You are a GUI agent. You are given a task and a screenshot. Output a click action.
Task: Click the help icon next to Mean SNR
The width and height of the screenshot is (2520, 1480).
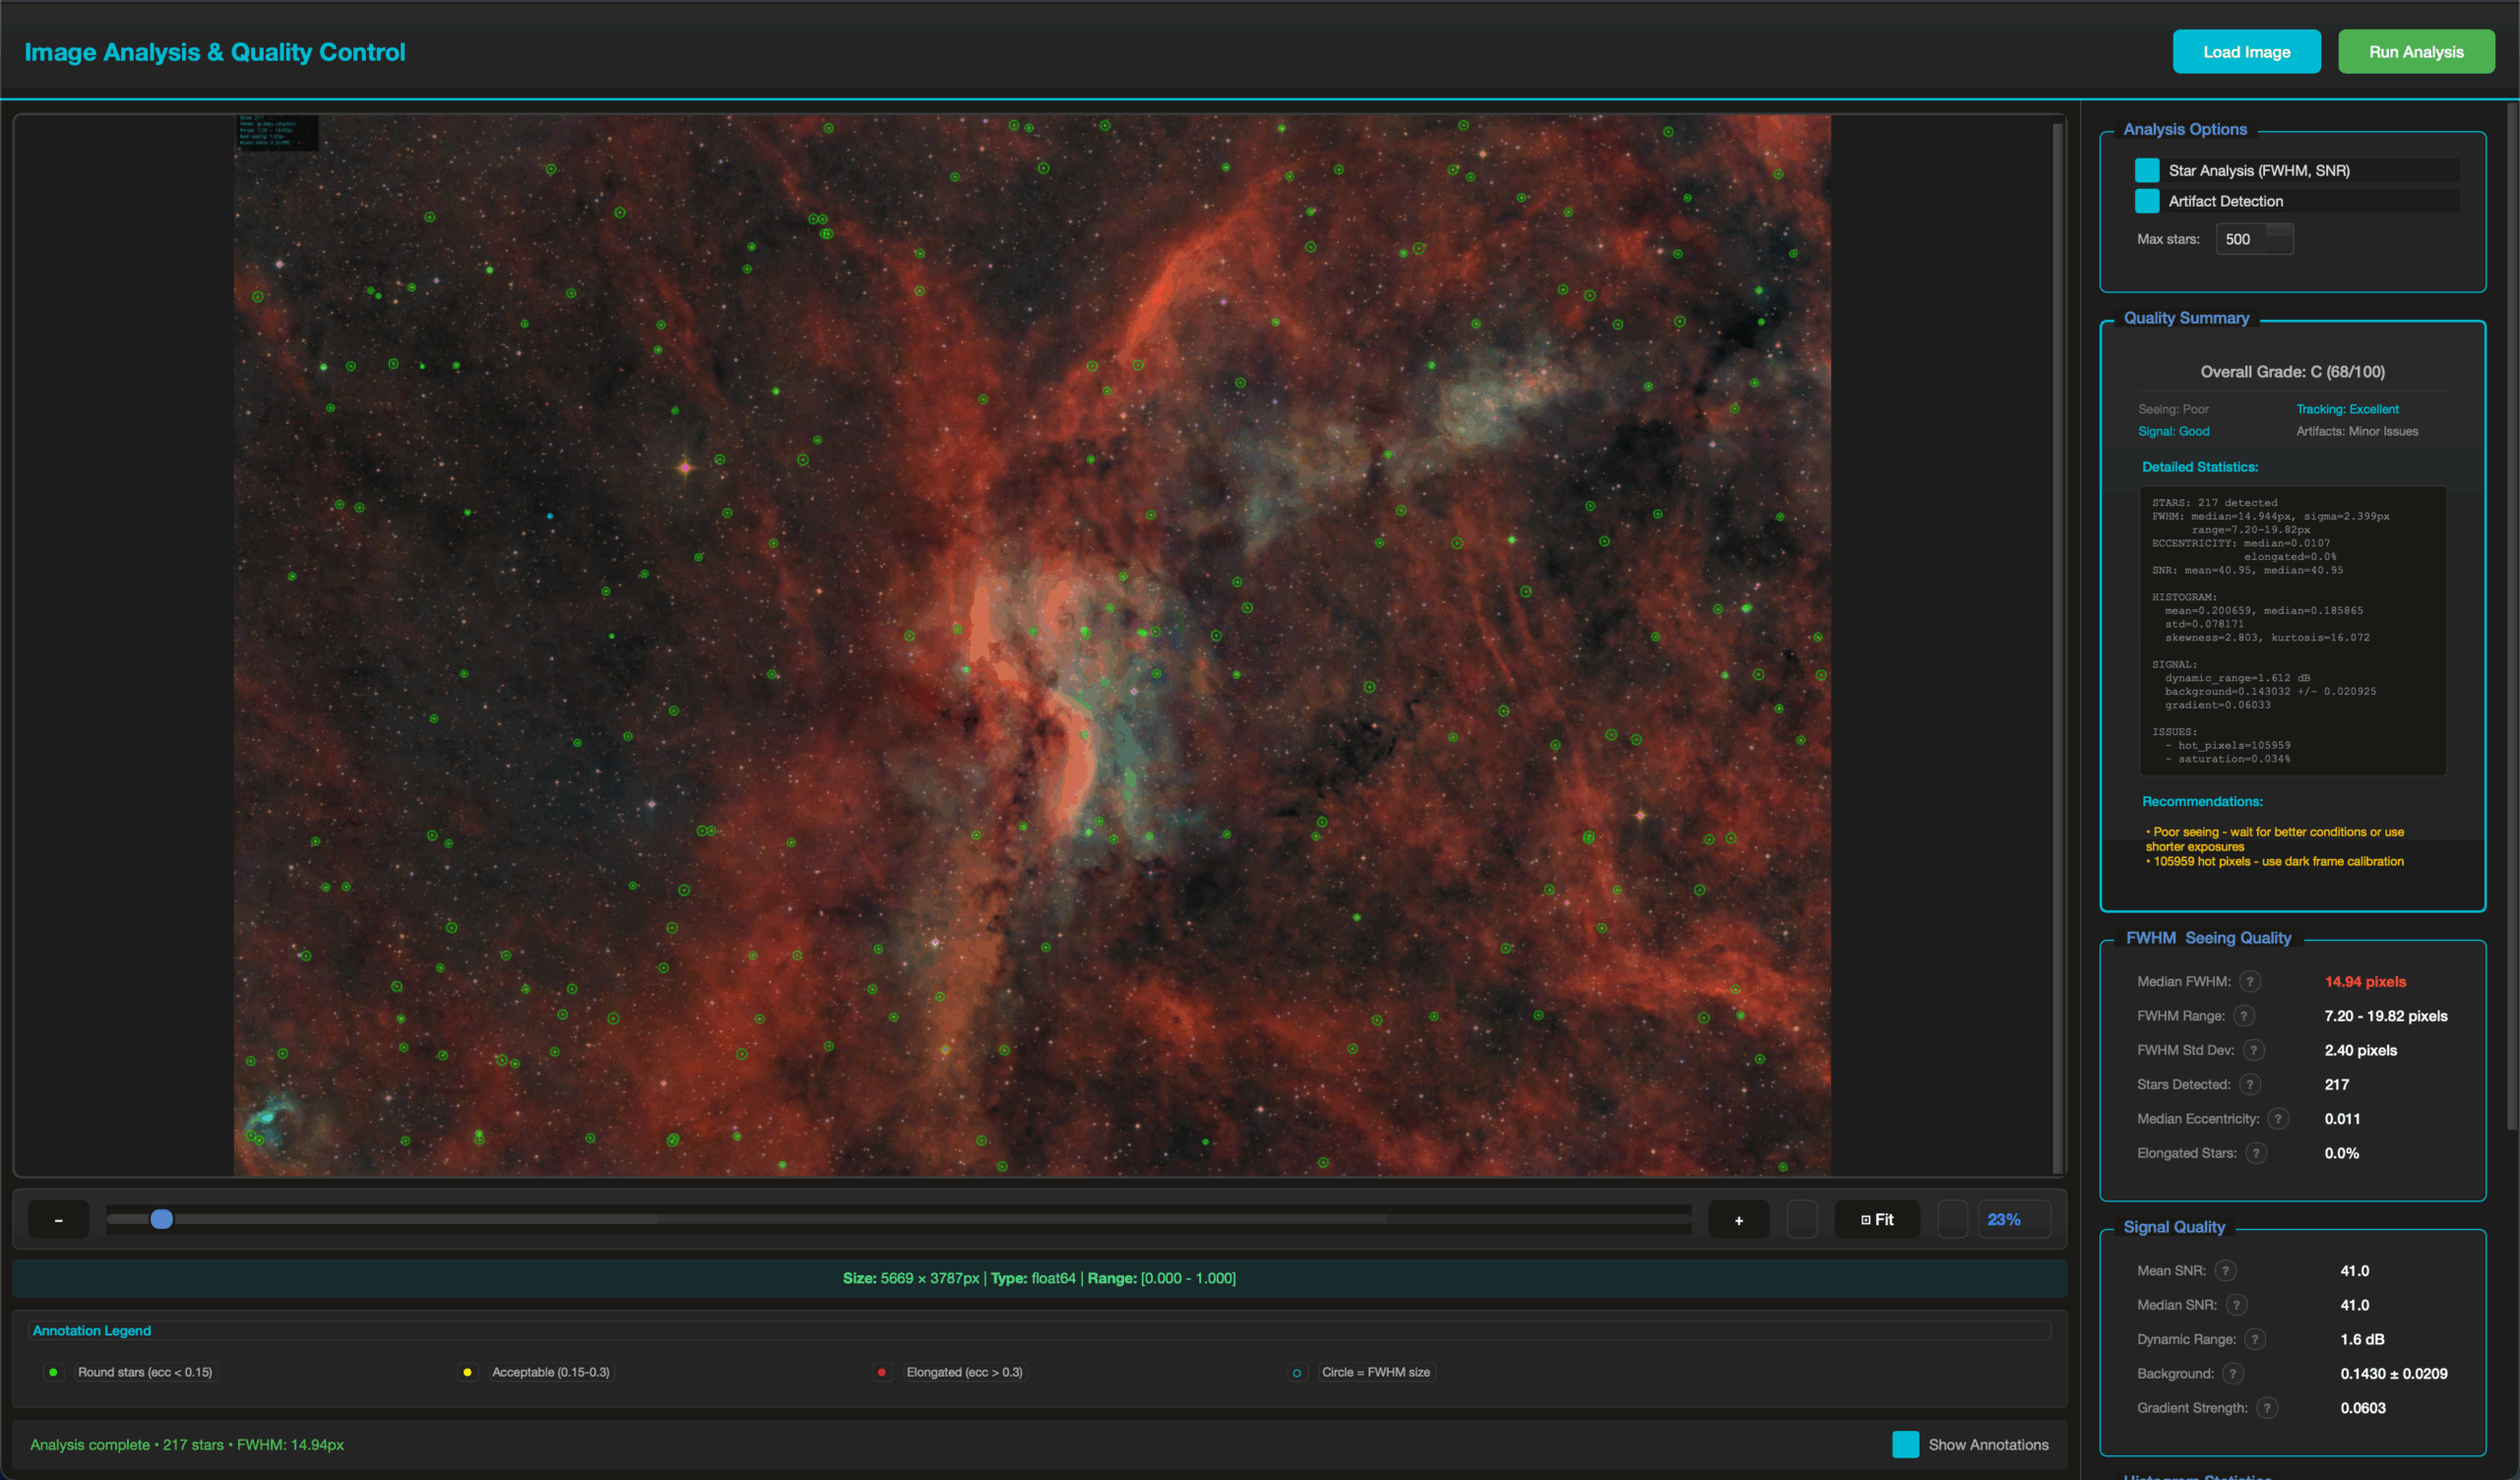2226,1270
